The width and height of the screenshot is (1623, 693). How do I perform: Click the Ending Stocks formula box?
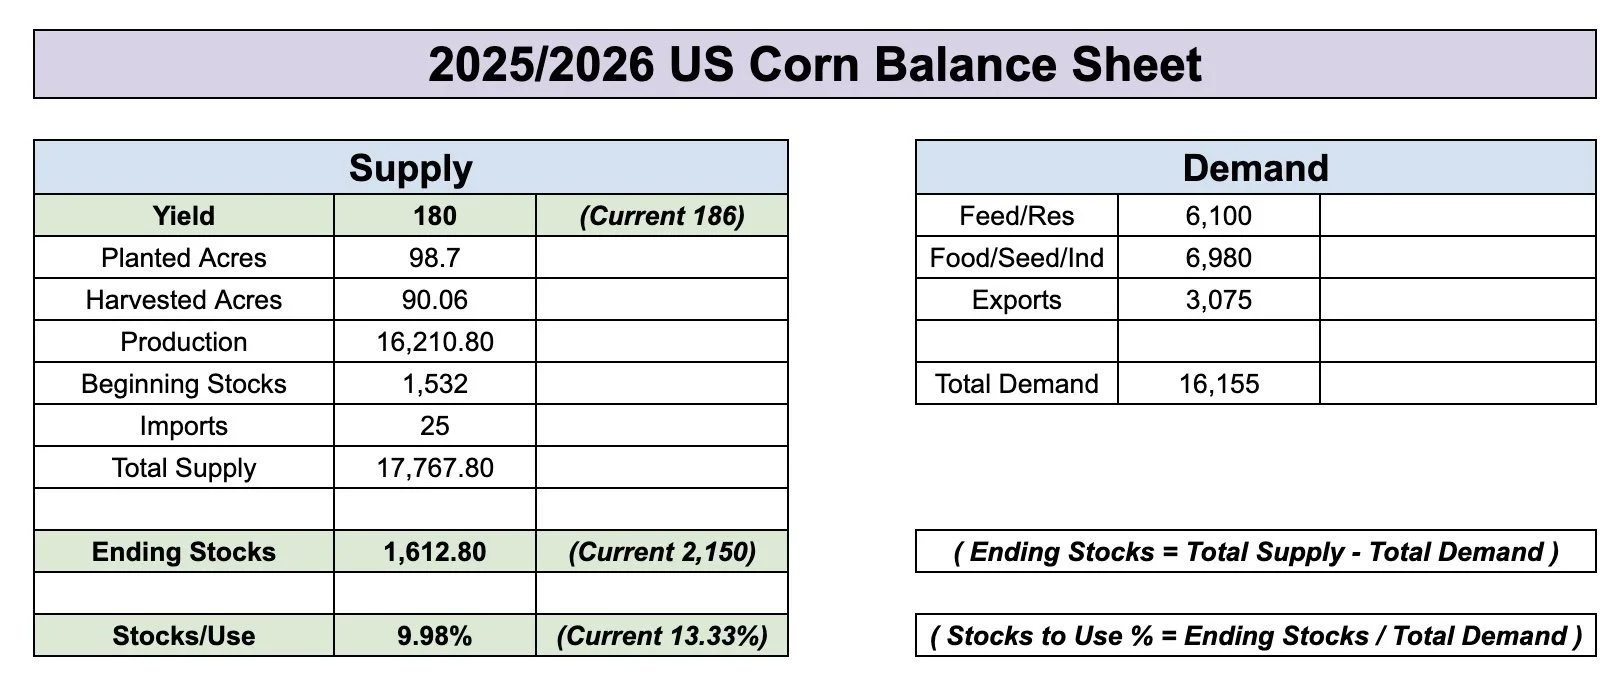tap(1256, 551)
